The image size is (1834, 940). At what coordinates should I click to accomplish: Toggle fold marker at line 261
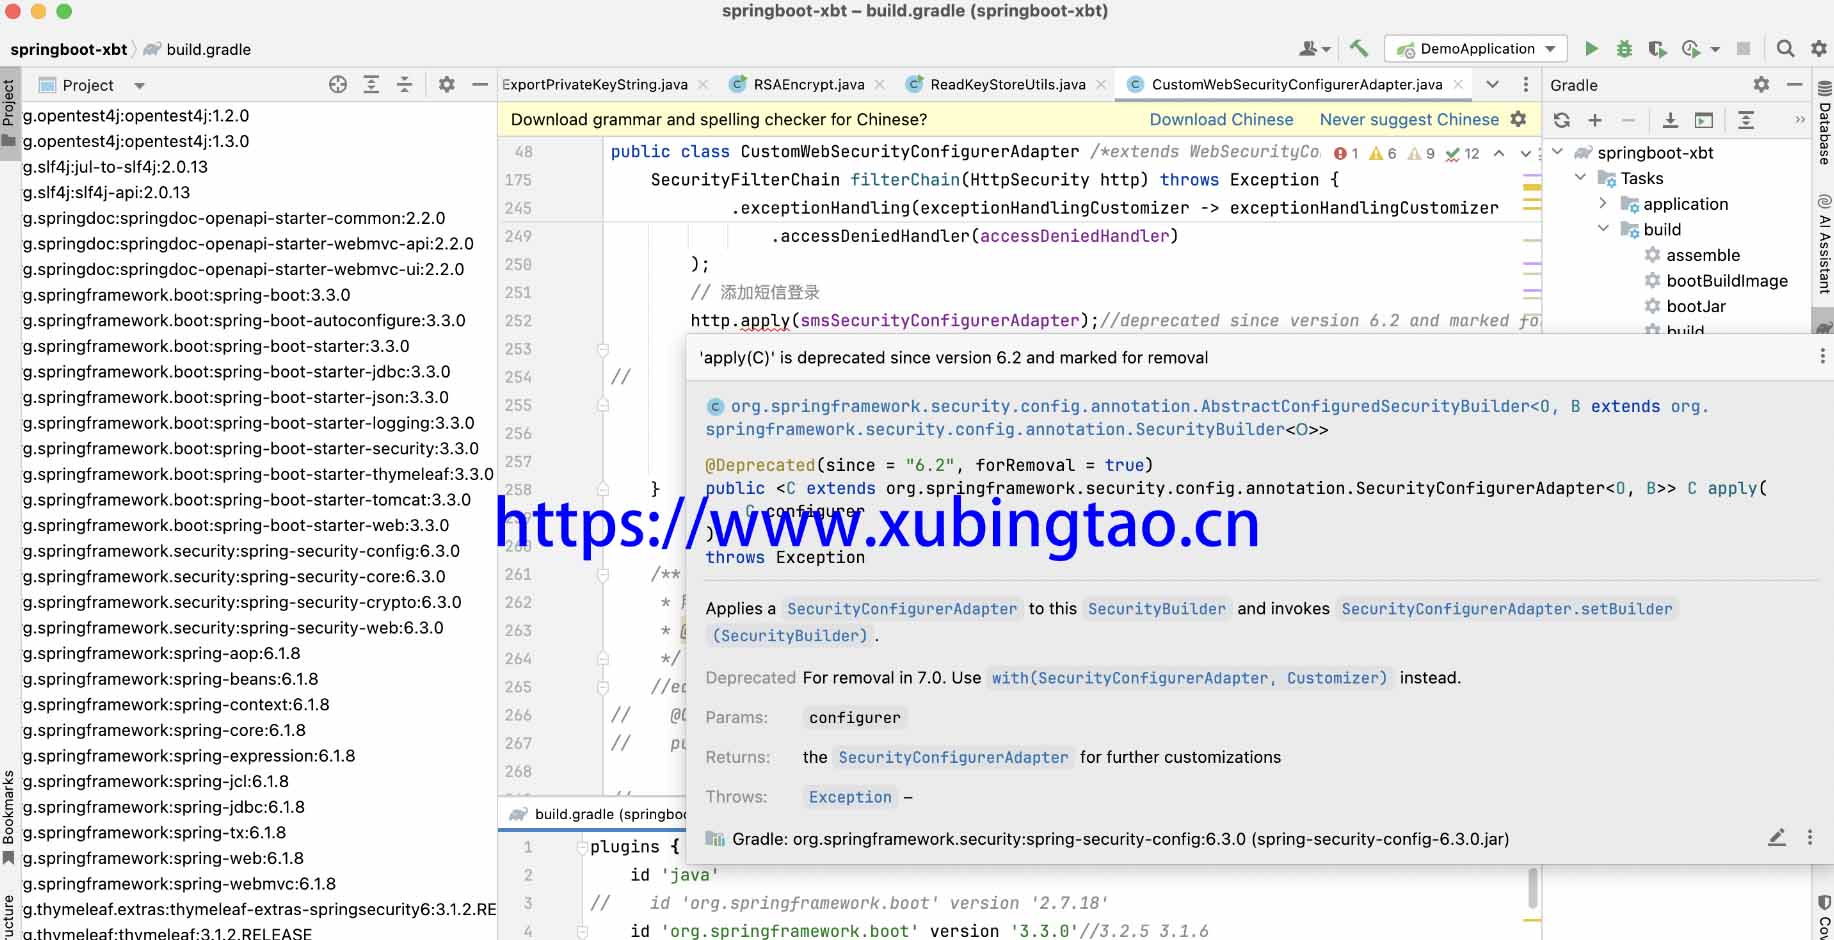(x=603, y=574)
